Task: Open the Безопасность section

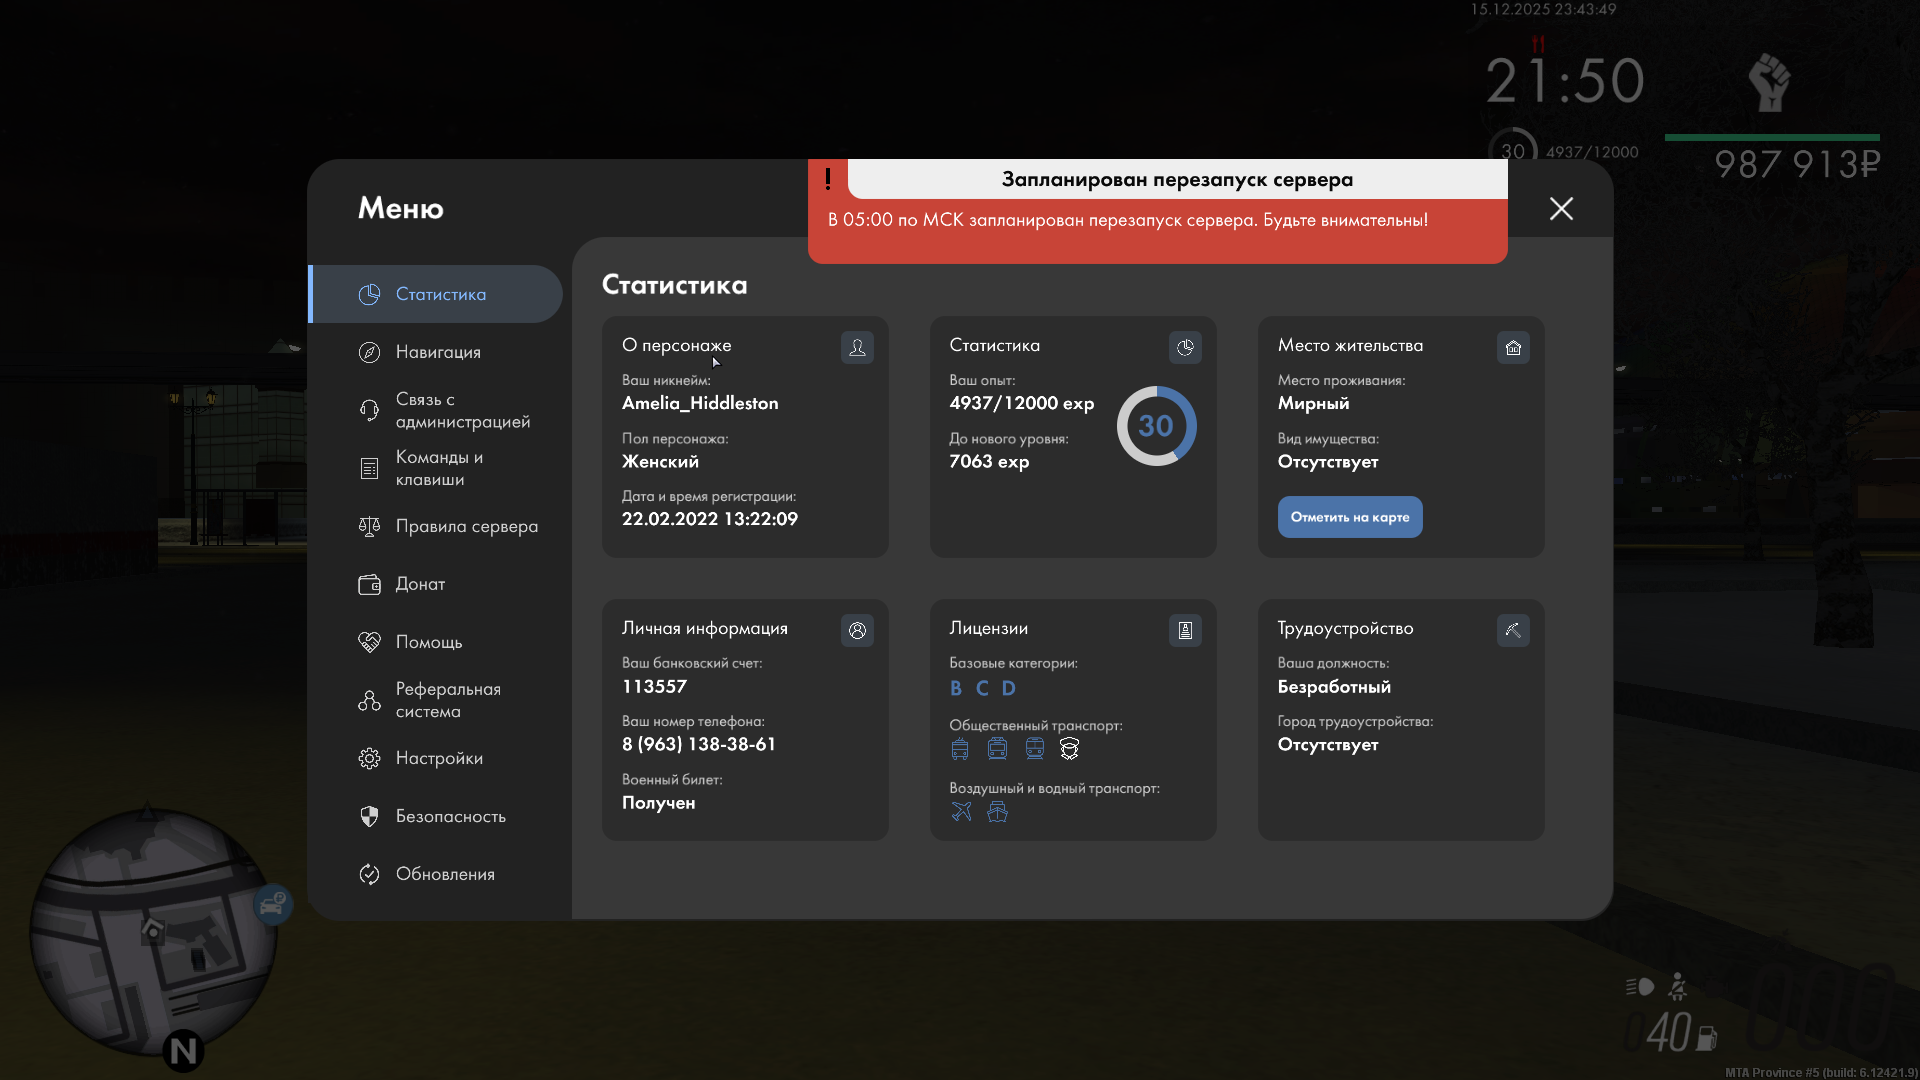Action: 450,816
